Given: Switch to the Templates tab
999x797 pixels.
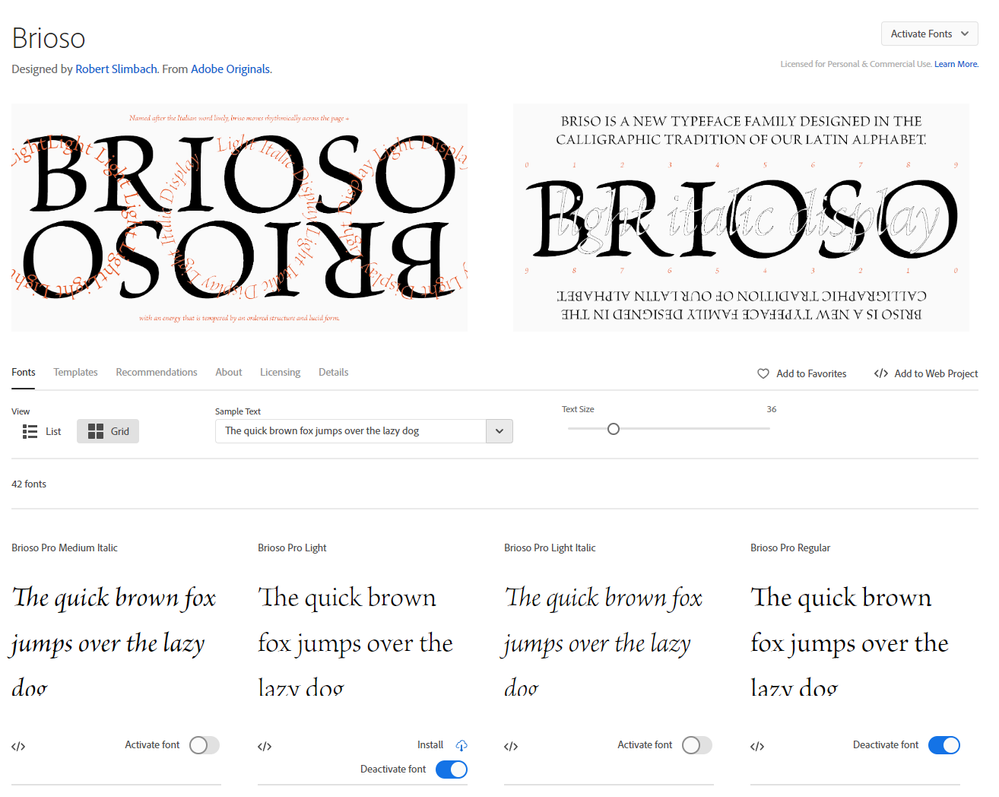Looking at the screenshot, I should (x=76, y=372).
